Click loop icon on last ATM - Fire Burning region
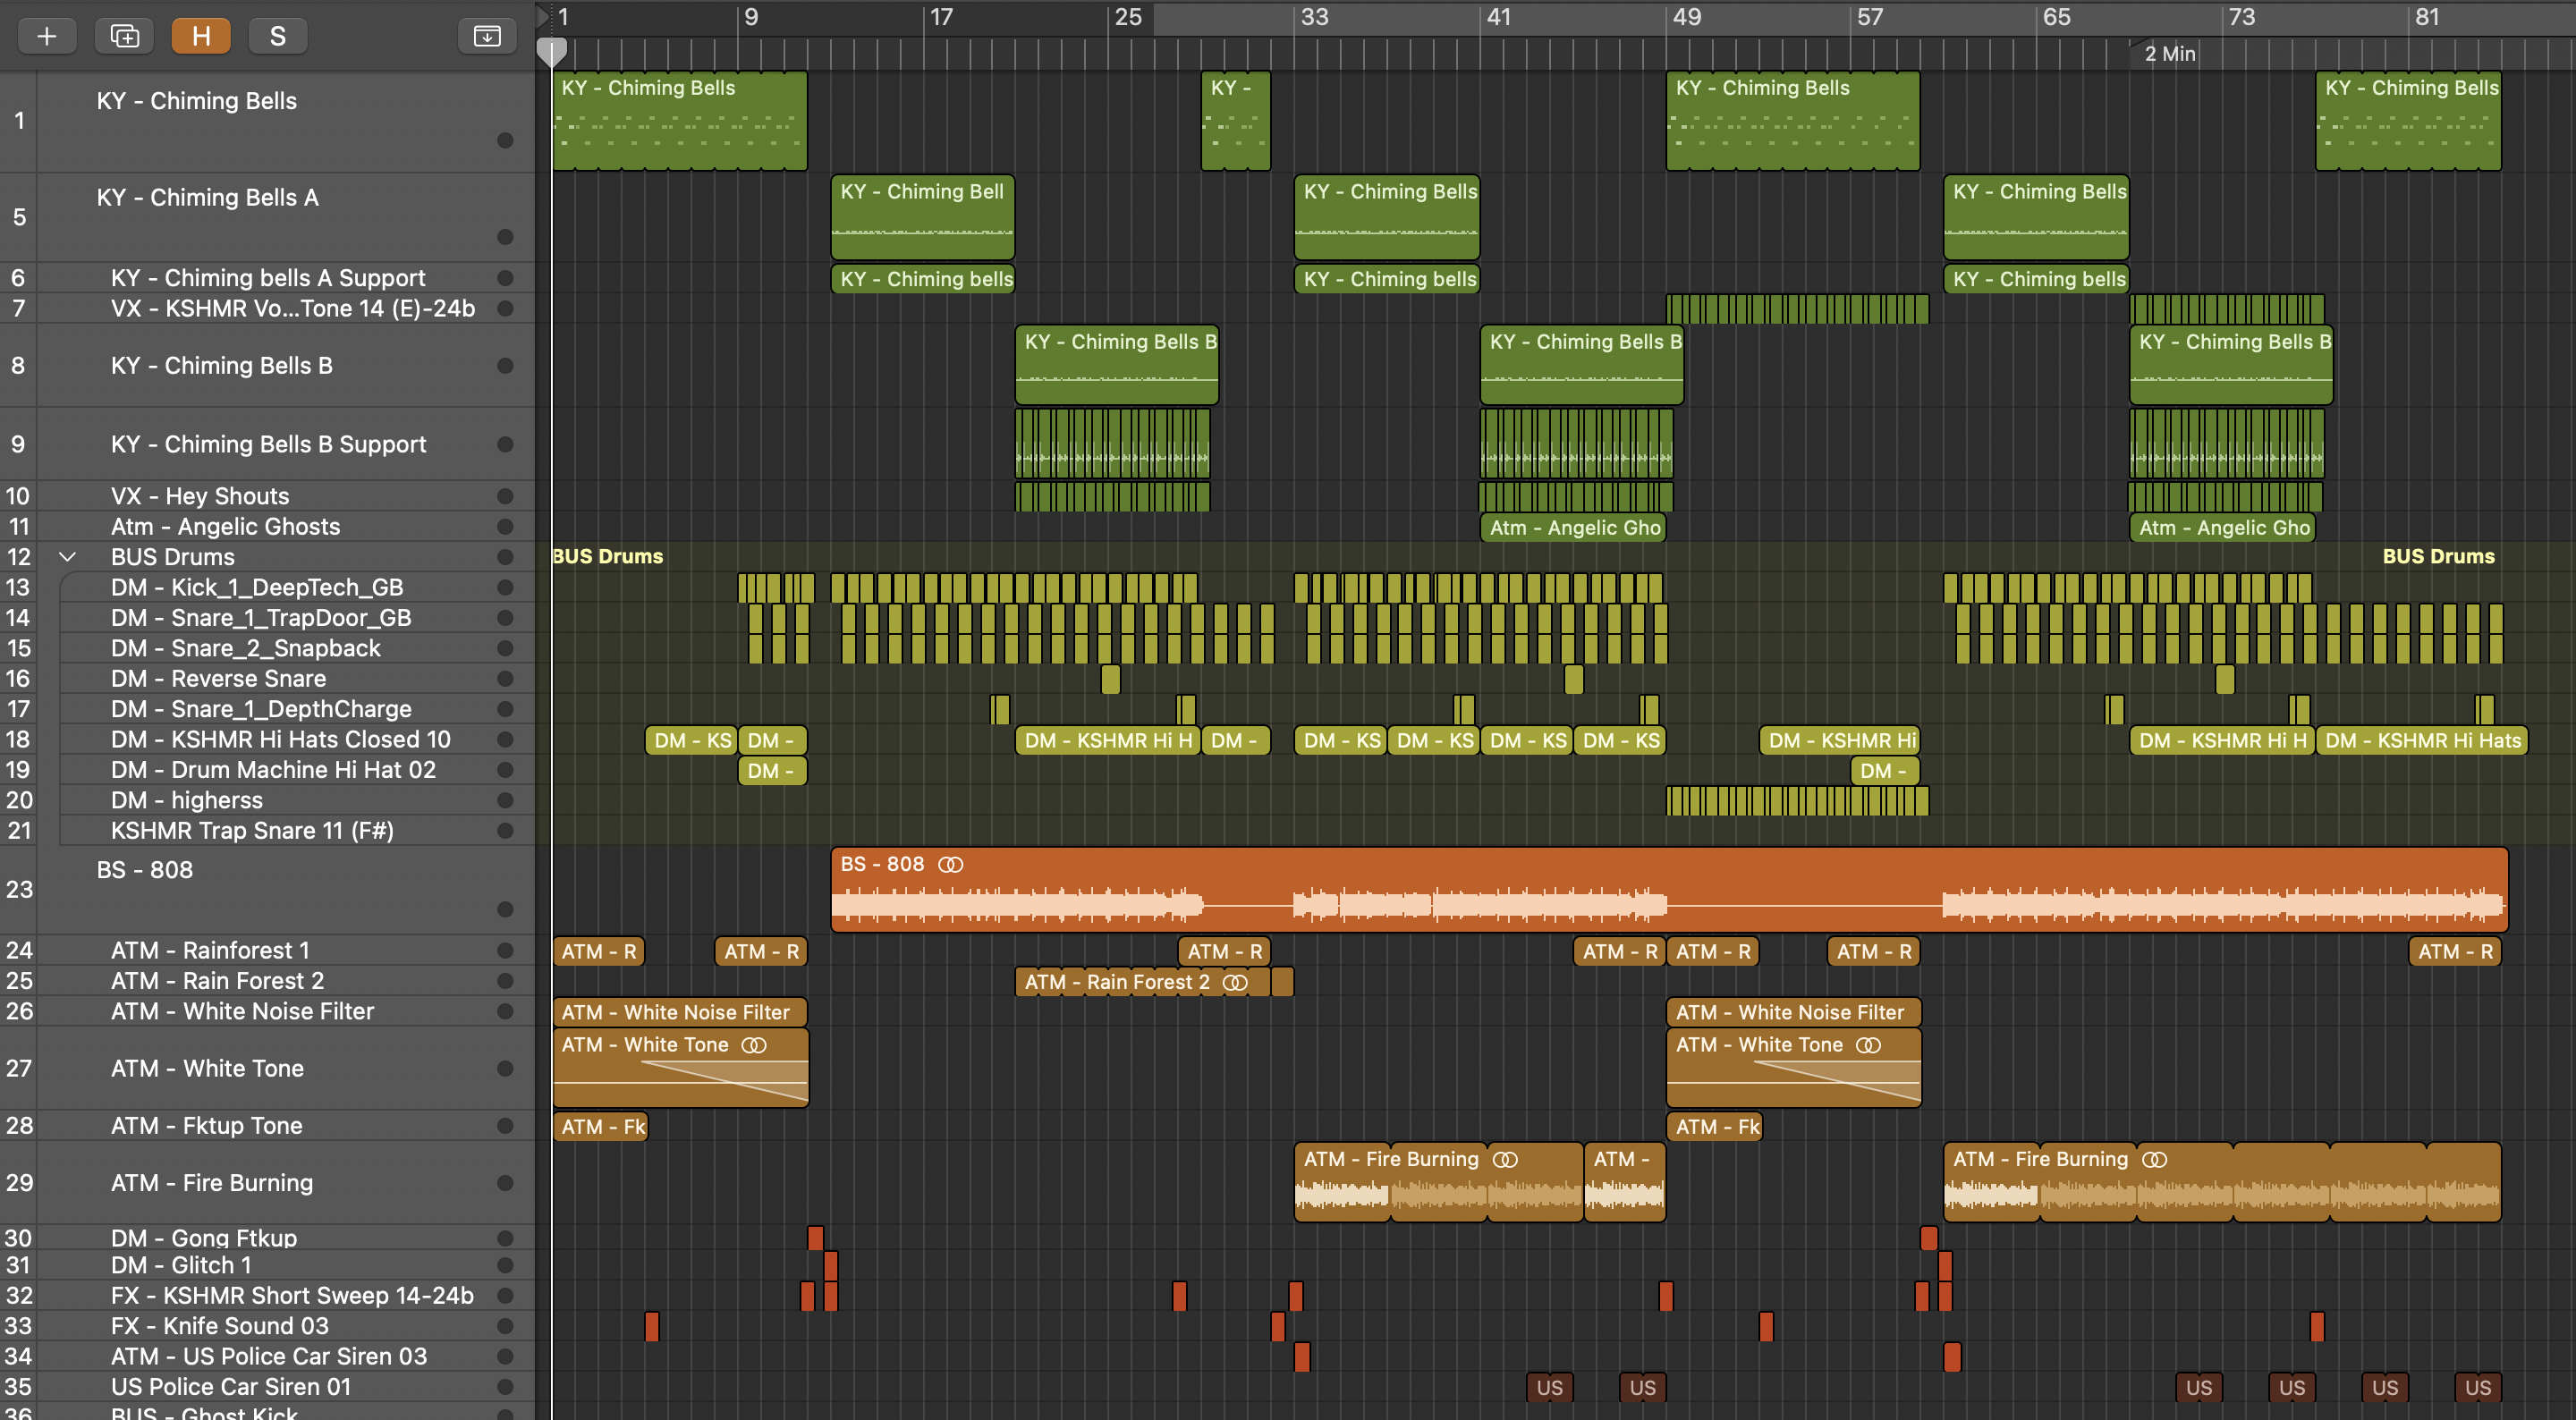2576x1420 pixels. [x=2156, y=1159]
